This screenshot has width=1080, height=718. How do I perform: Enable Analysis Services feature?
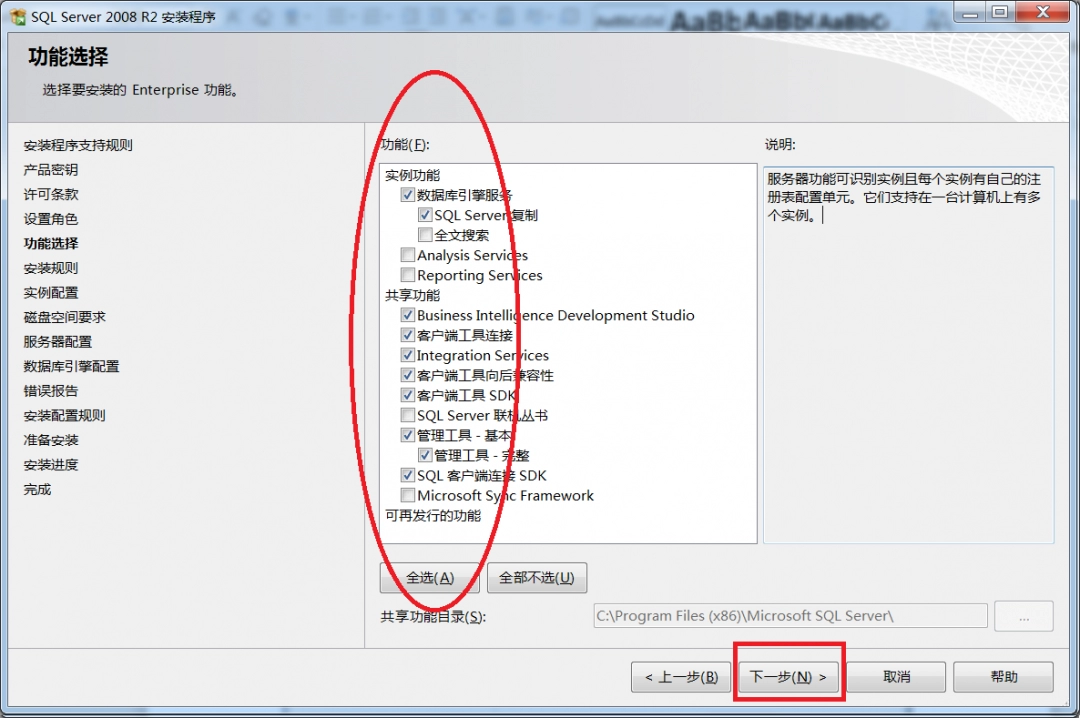(x=407, y=255)
